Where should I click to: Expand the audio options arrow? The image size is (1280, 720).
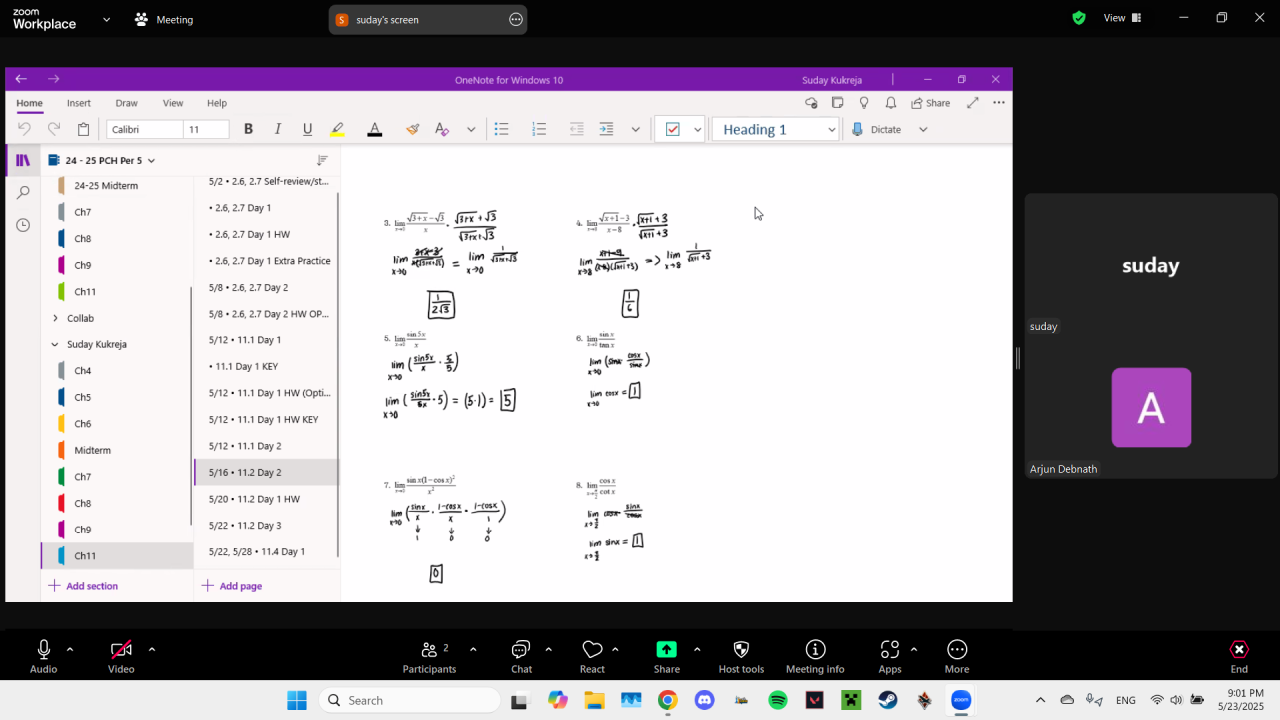coord(70,649)
